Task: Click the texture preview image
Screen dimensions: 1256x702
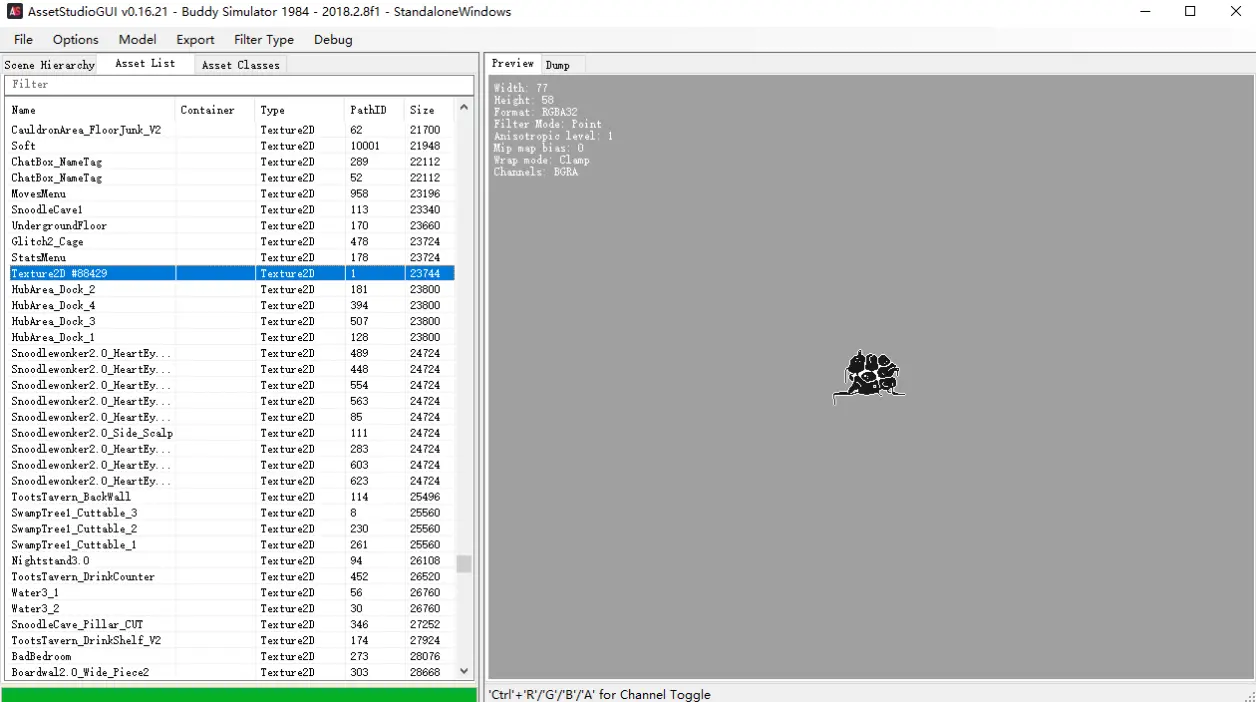Action: click(869, 377)
